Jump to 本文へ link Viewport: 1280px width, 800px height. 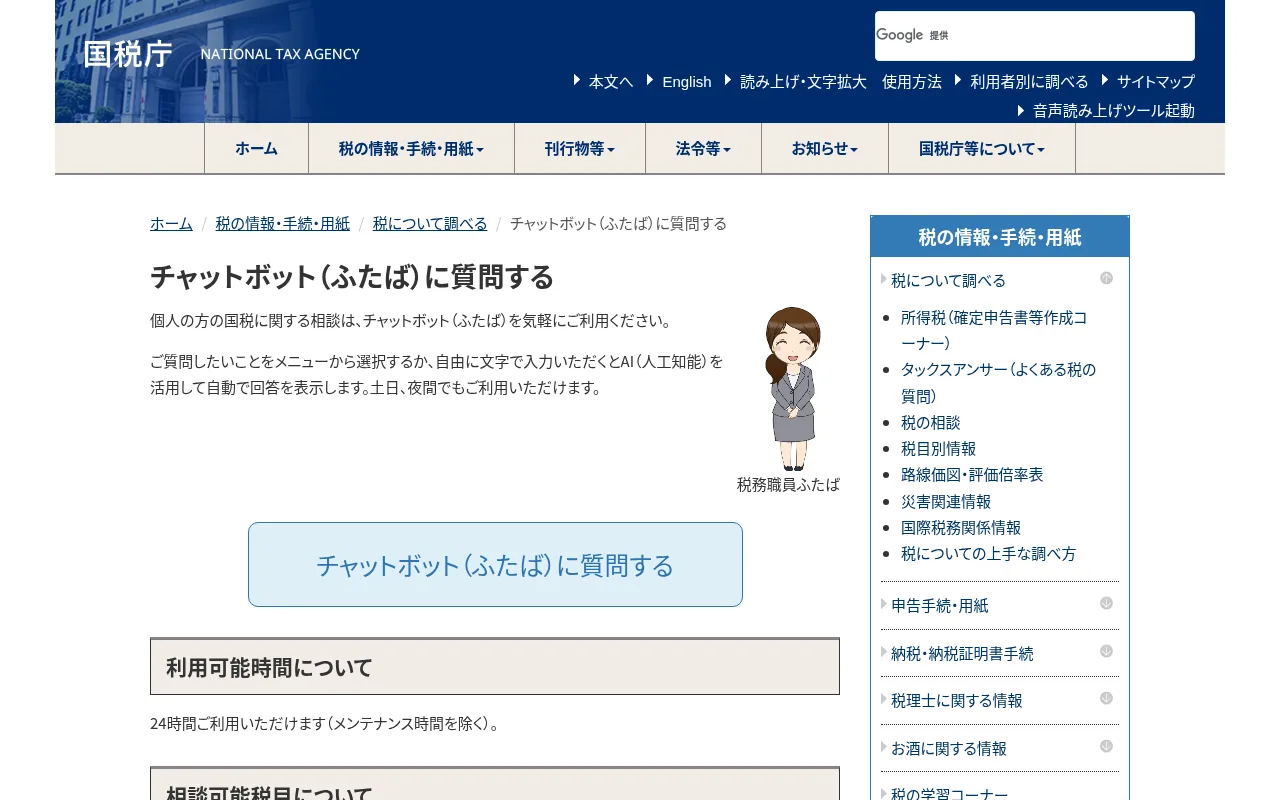(610, 82)
